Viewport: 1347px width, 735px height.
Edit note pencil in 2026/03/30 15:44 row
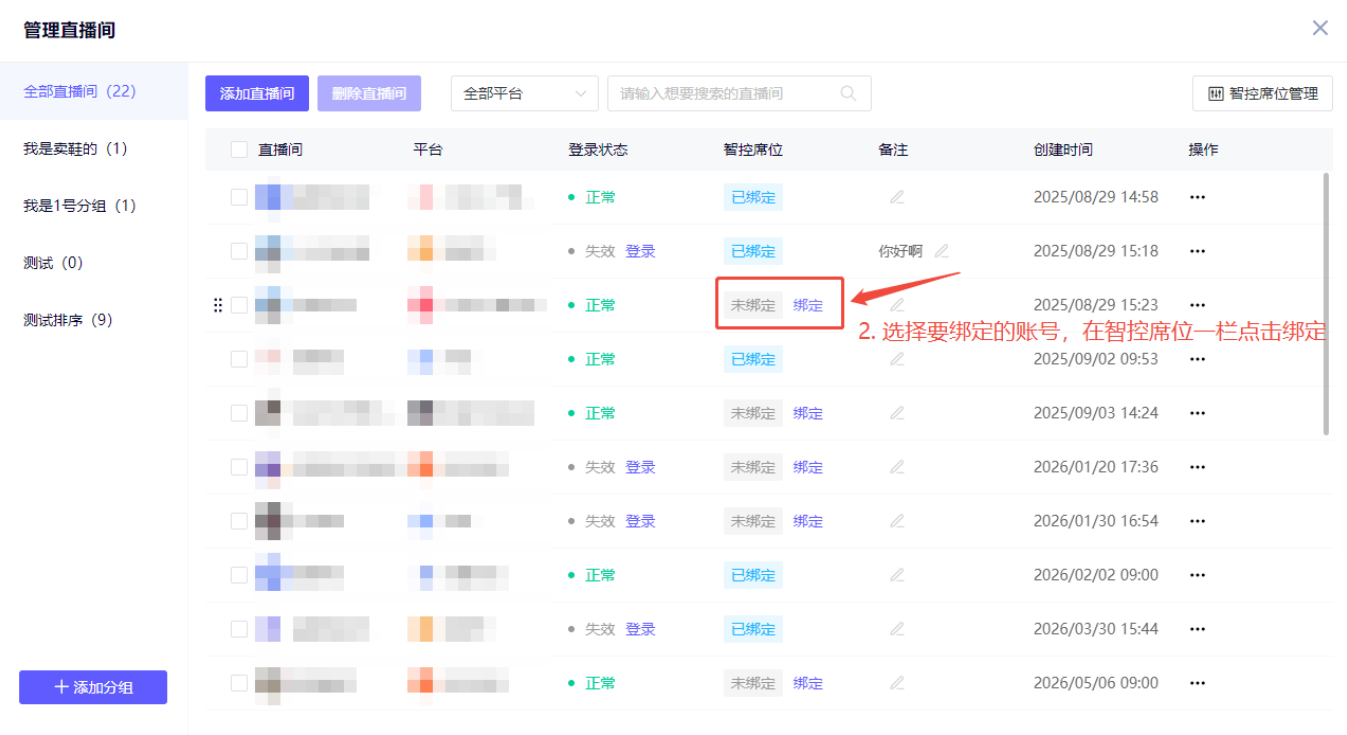tap(897, 629)
